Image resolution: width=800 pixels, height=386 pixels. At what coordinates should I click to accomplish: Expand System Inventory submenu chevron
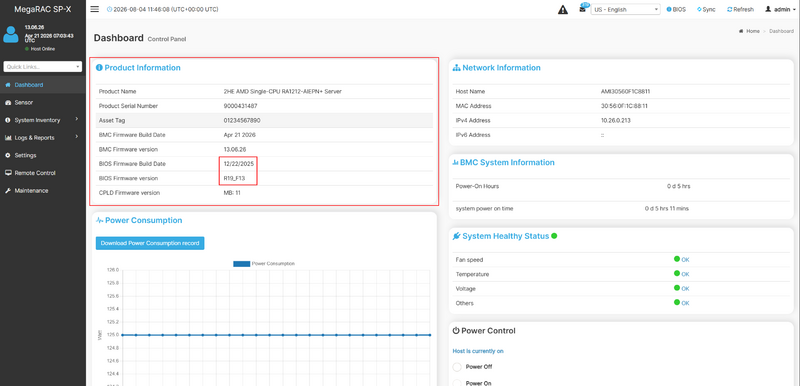tap(77, 120)
